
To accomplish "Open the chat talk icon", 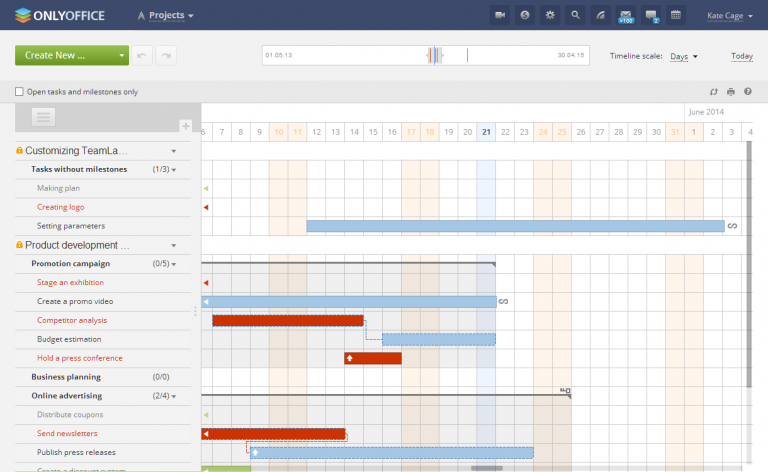I will click(x=651, y=15).
